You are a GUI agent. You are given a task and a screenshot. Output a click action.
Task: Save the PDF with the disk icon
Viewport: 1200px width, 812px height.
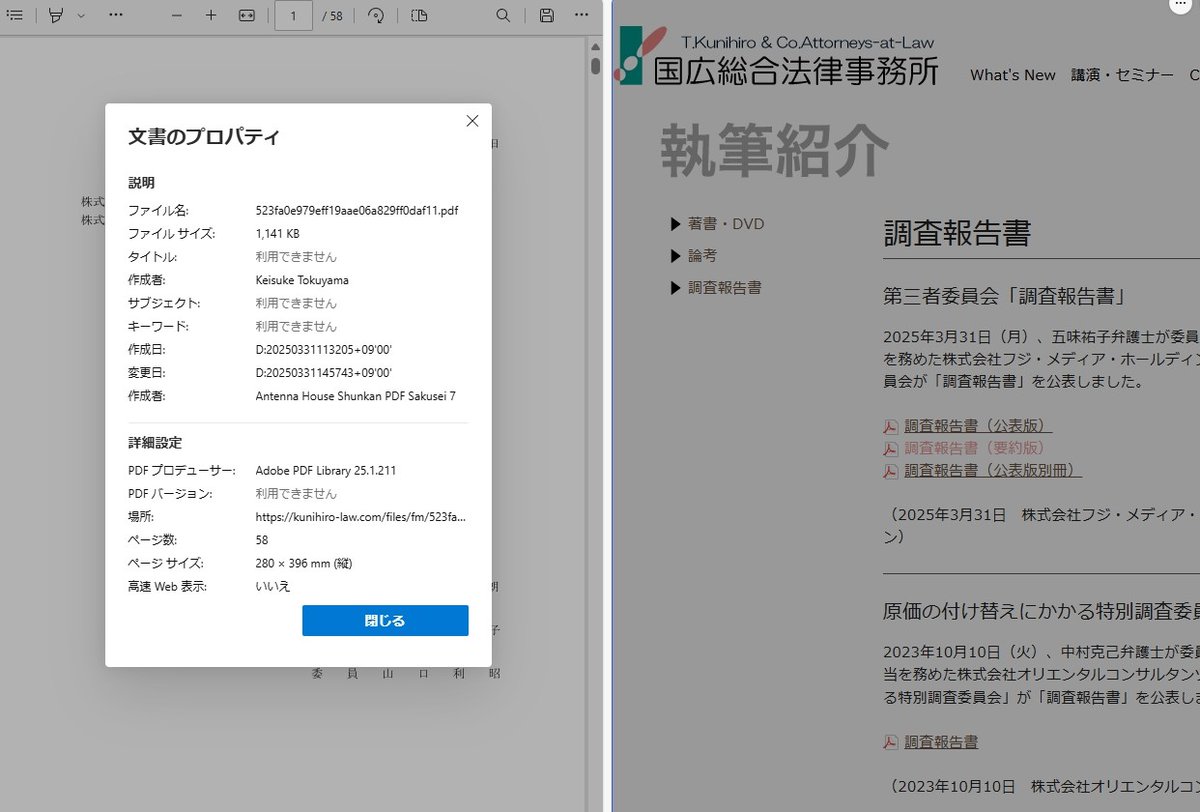(546, 16)
